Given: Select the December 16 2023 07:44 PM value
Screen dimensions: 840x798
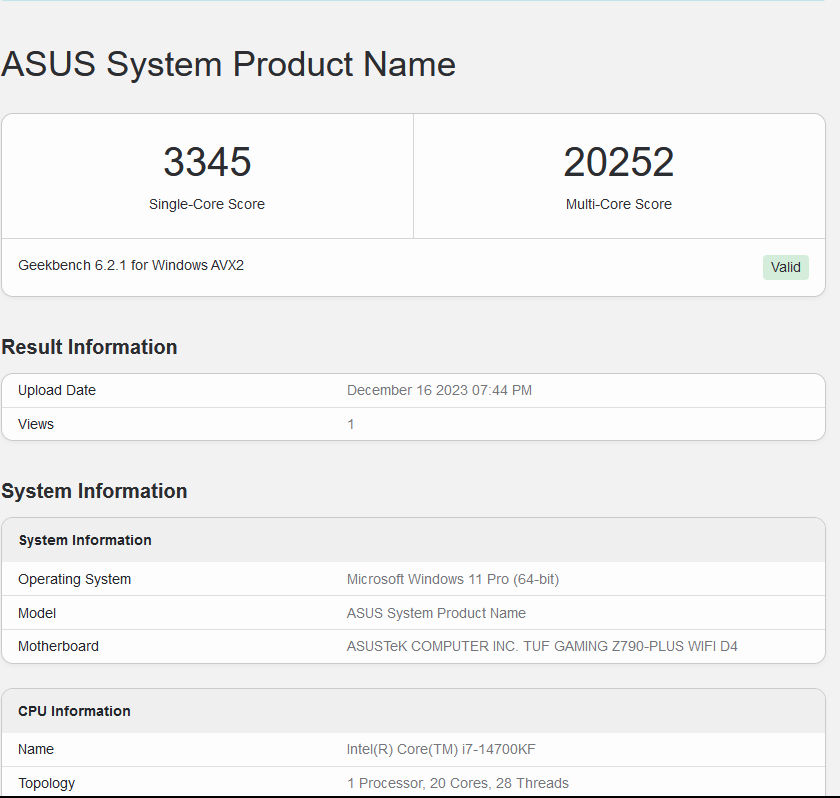Looking at the screenshot, I should [439, 390].
